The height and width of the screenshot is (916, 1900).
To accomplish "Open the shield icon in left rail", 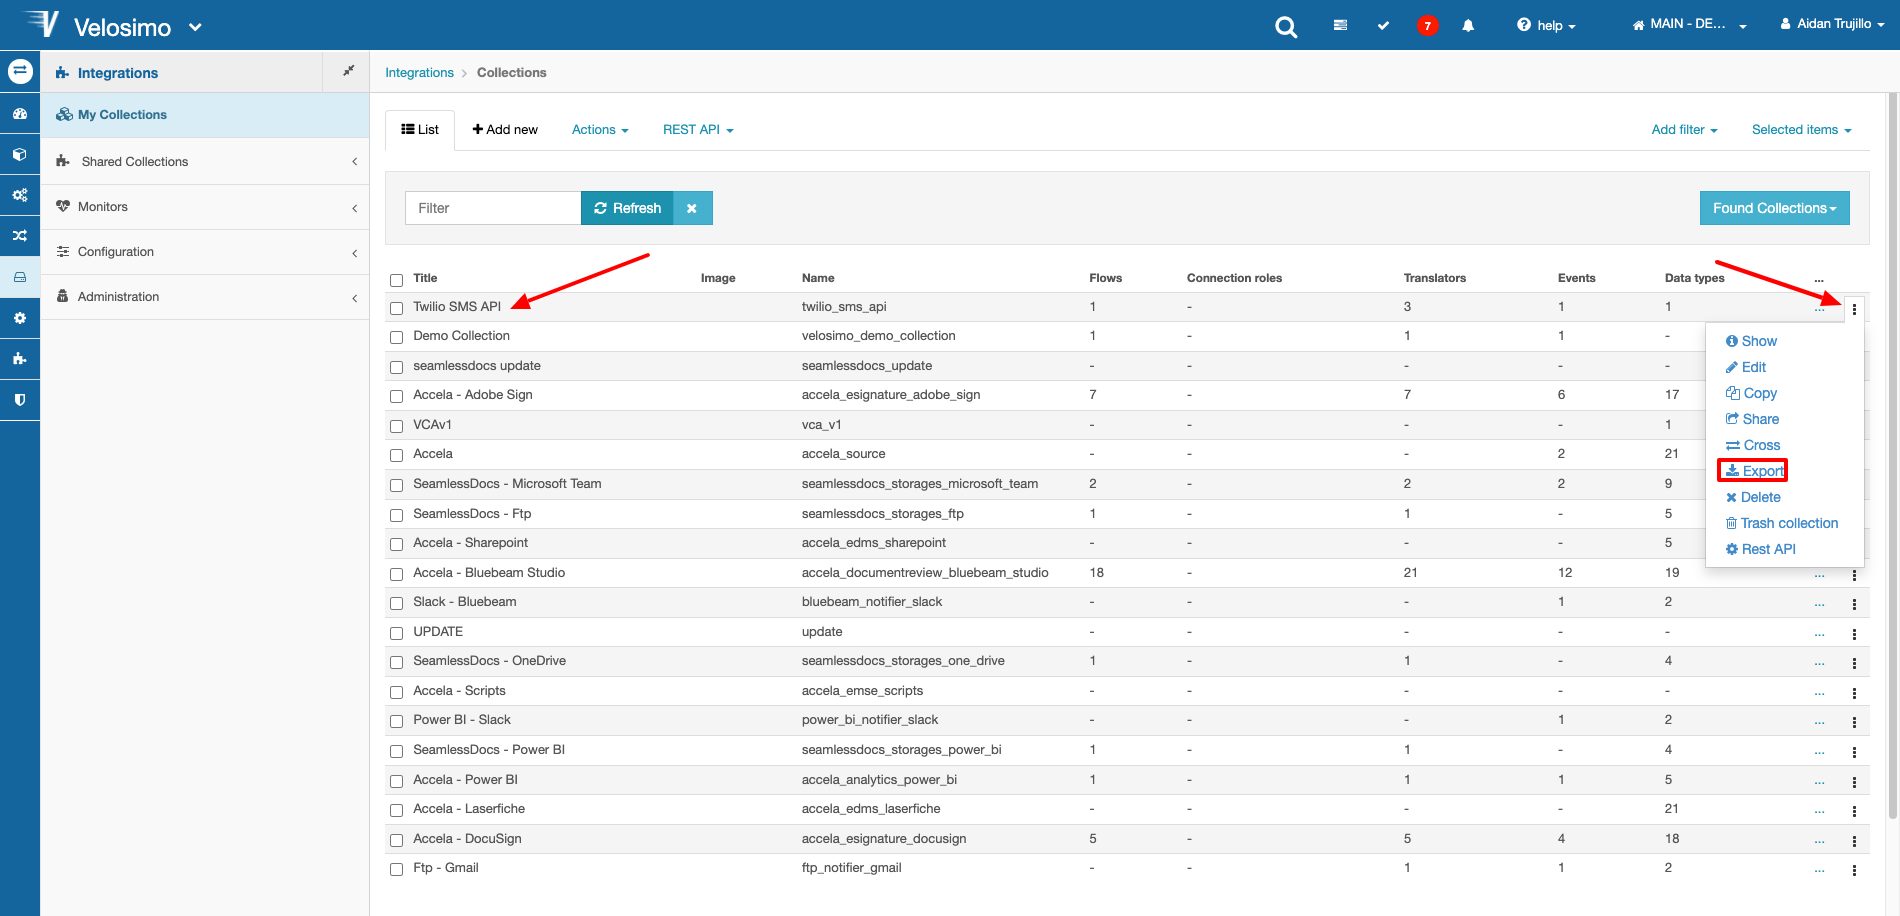I will pos(20,400).
